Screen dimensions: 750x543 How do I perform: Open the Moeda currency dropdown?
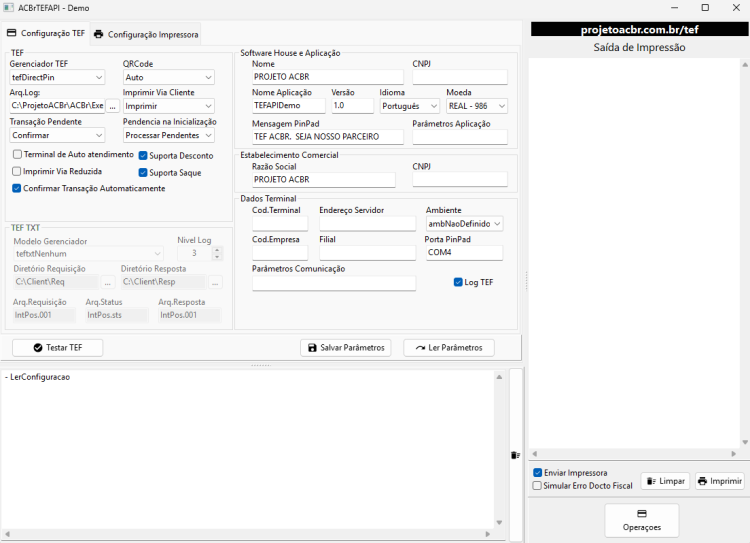[477, 106]
